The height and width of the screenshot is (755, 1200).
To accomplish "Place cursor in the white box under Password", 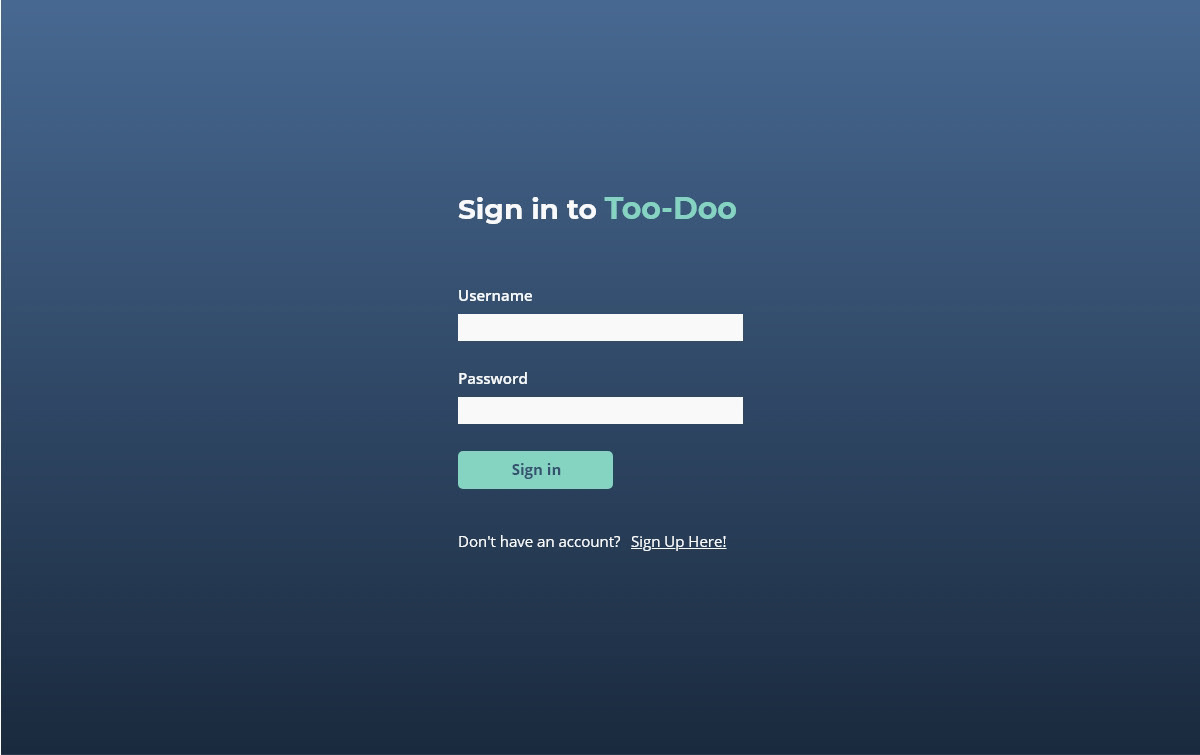I will click(600, 410).
